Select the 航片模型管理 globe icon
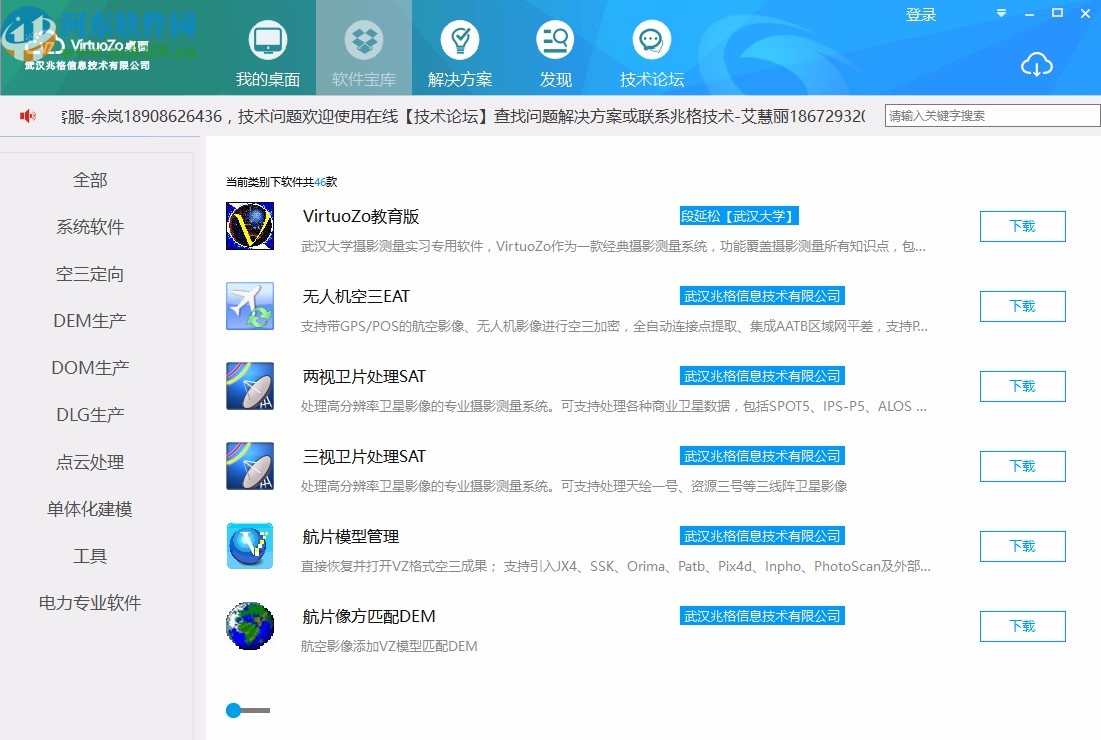This screenshot has height=740, width=1101. pyautogui.click(x=249, y=545)
